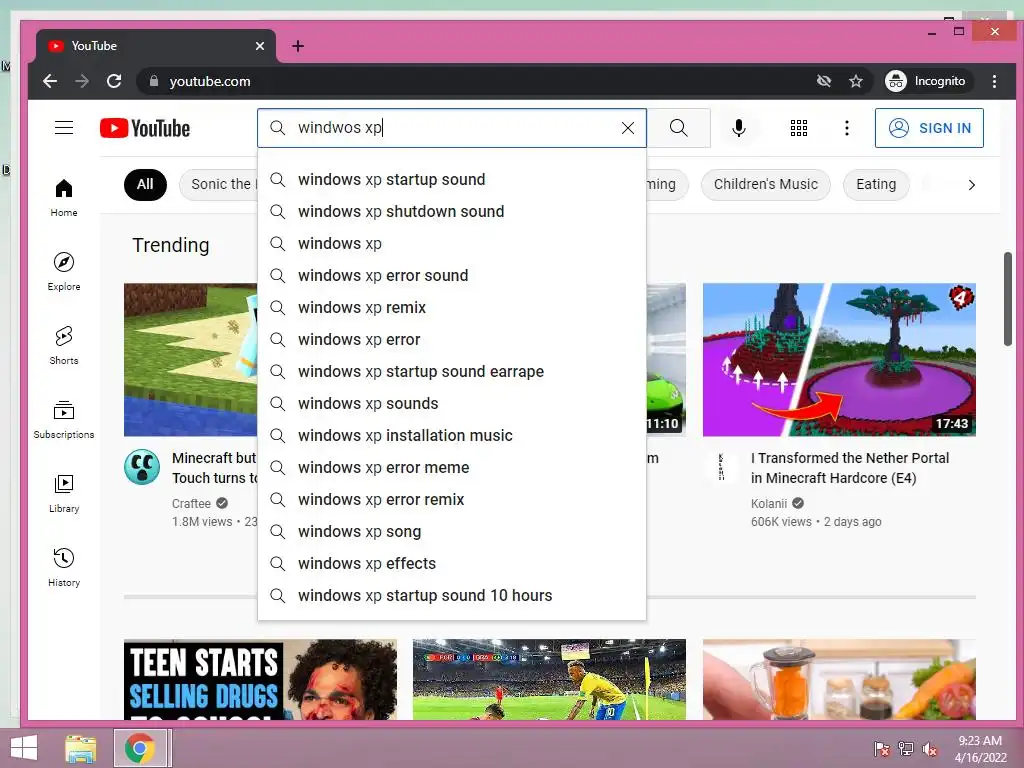1024x768 pixels.
Task: Open YouTube settings three-dot menu
Action: tap(847, 128)
